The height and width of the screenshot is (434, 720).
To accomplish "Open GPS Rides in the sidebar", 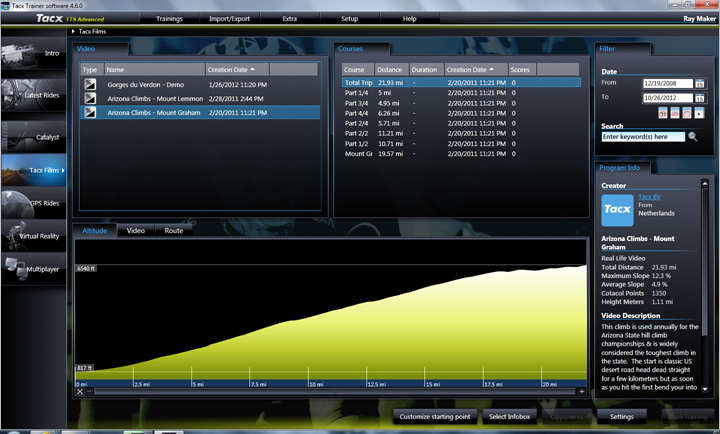I will 34,203.
